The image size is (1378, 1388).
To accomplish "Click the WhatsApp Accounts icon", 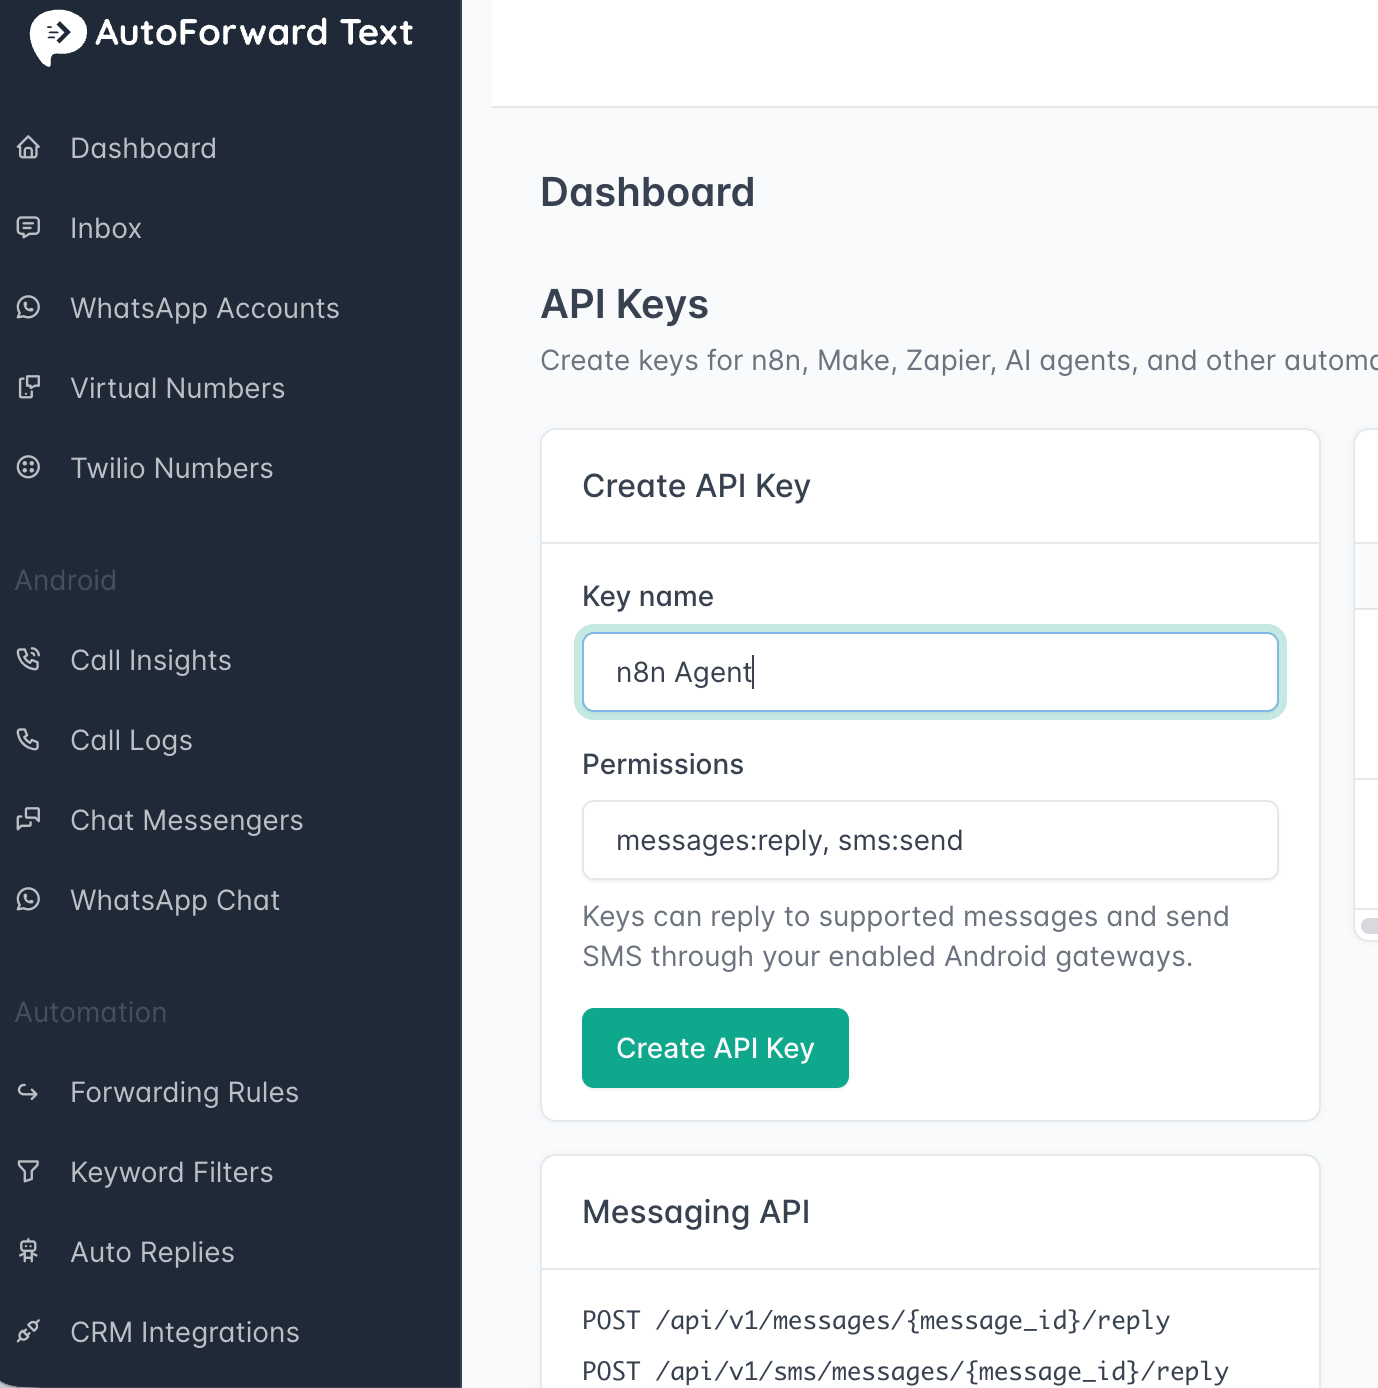I will coord(29,308).
